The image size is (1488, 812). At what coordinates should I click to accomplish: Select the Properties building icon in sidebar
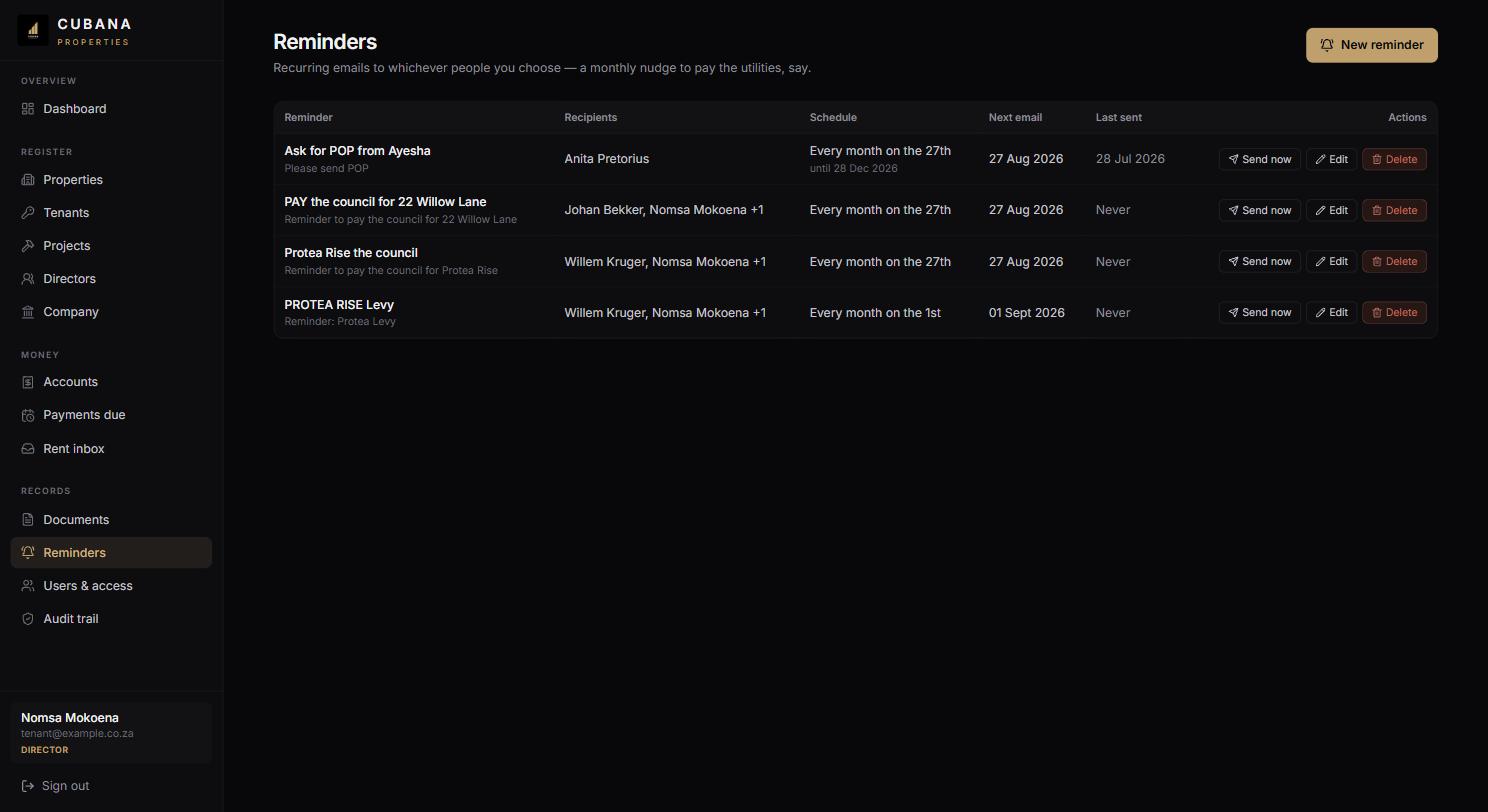(x=28, y=180)
